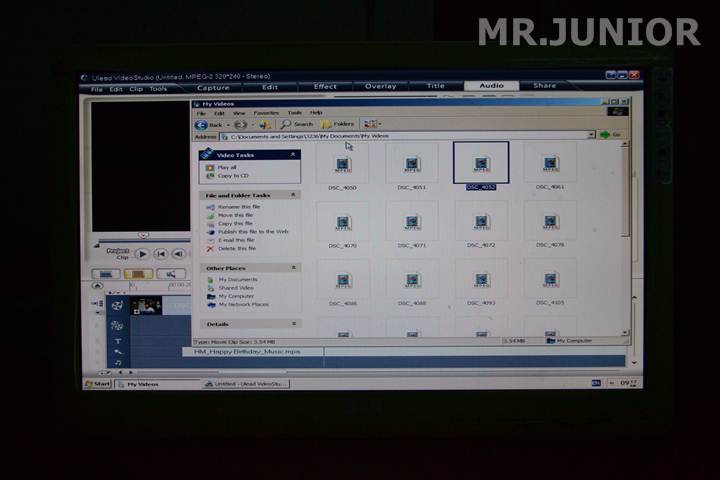Select the DSC_4070 video file
Screen dimensions: 720x480
[343, 226]
